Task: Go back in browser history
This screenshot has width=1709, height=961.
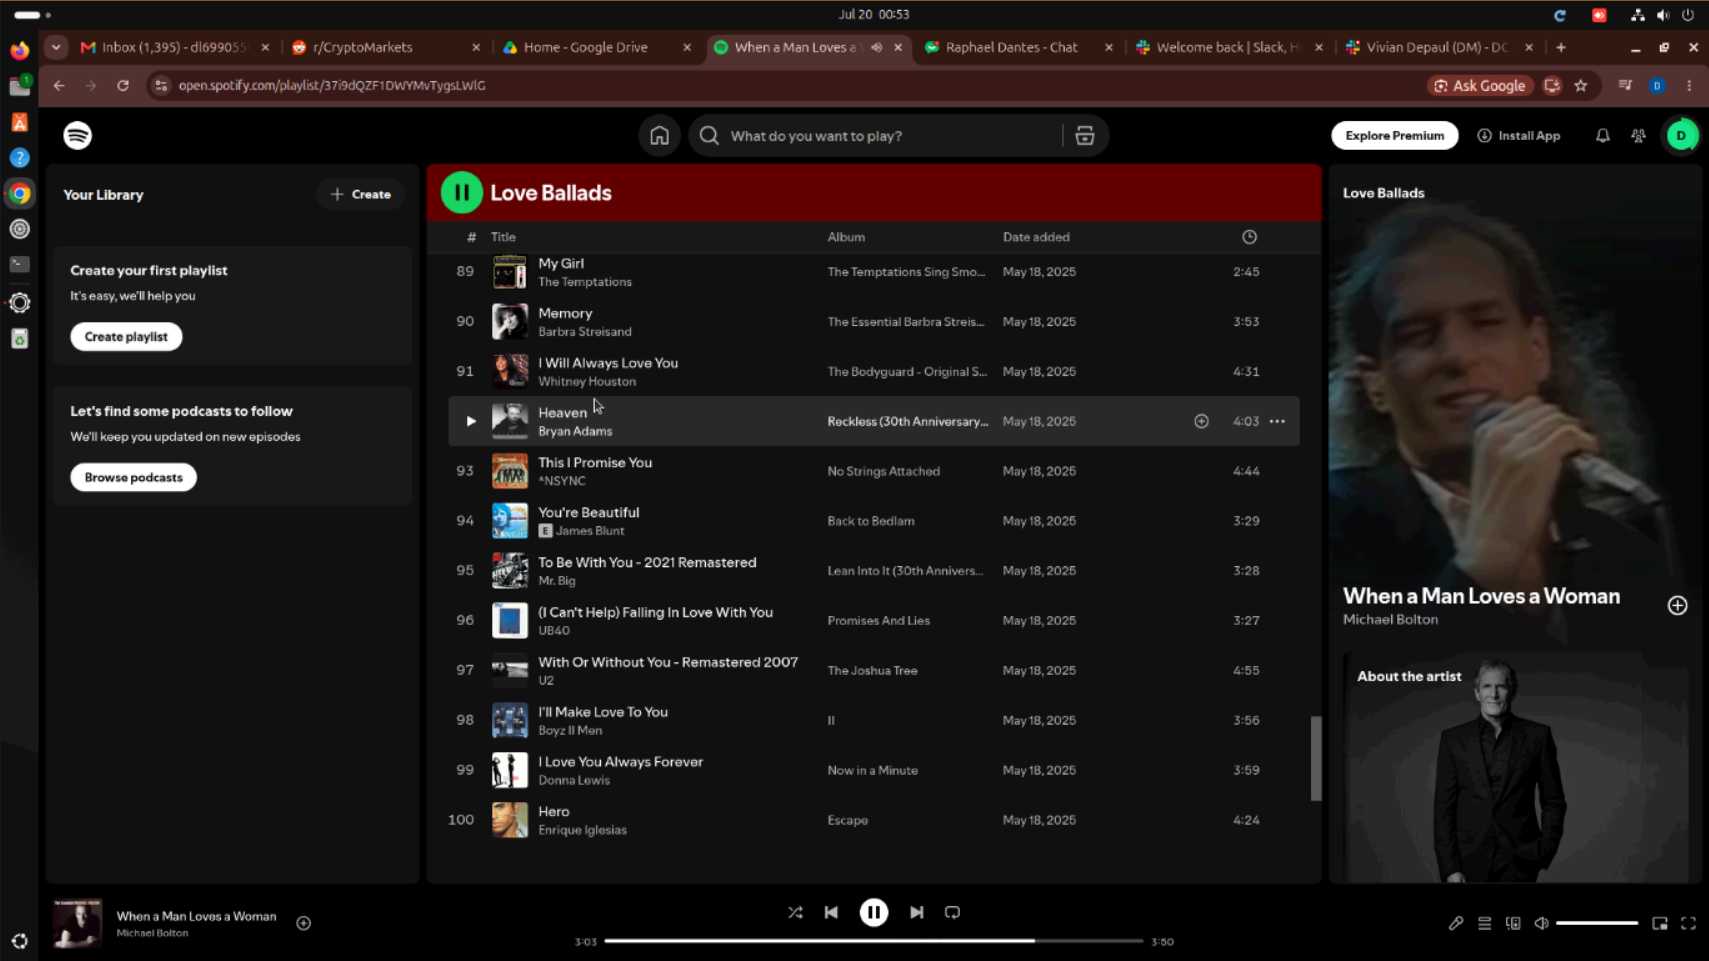Action: [59, 86]
